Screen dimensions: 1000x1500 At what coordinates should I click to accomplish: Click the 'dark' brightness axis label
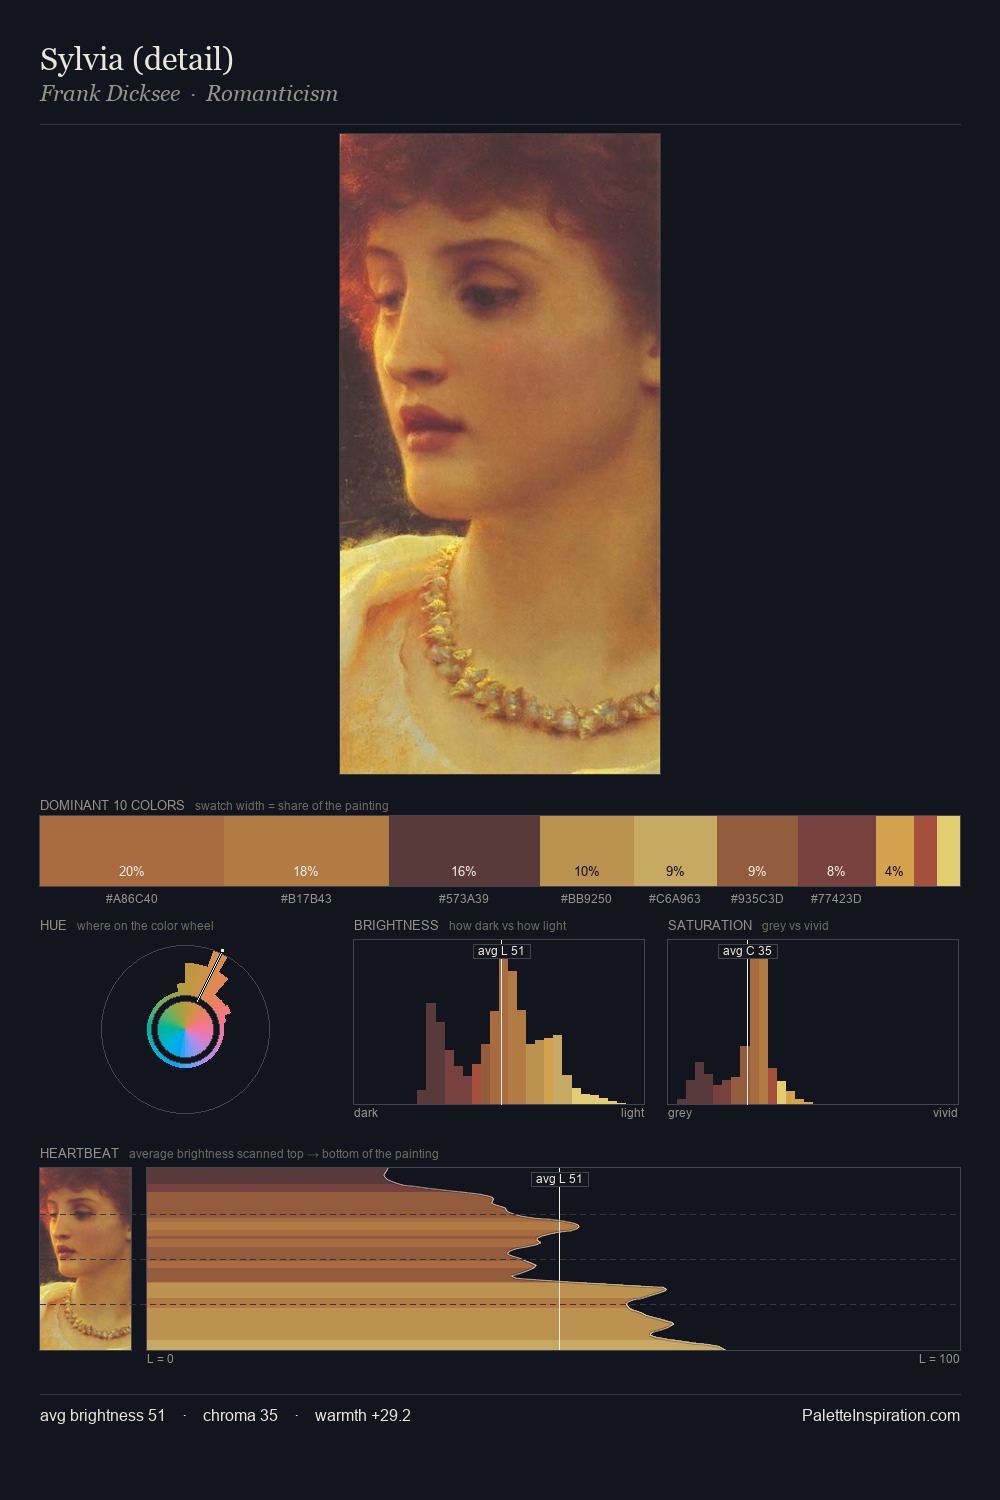pyautogui.click(x=366, y=1113)
